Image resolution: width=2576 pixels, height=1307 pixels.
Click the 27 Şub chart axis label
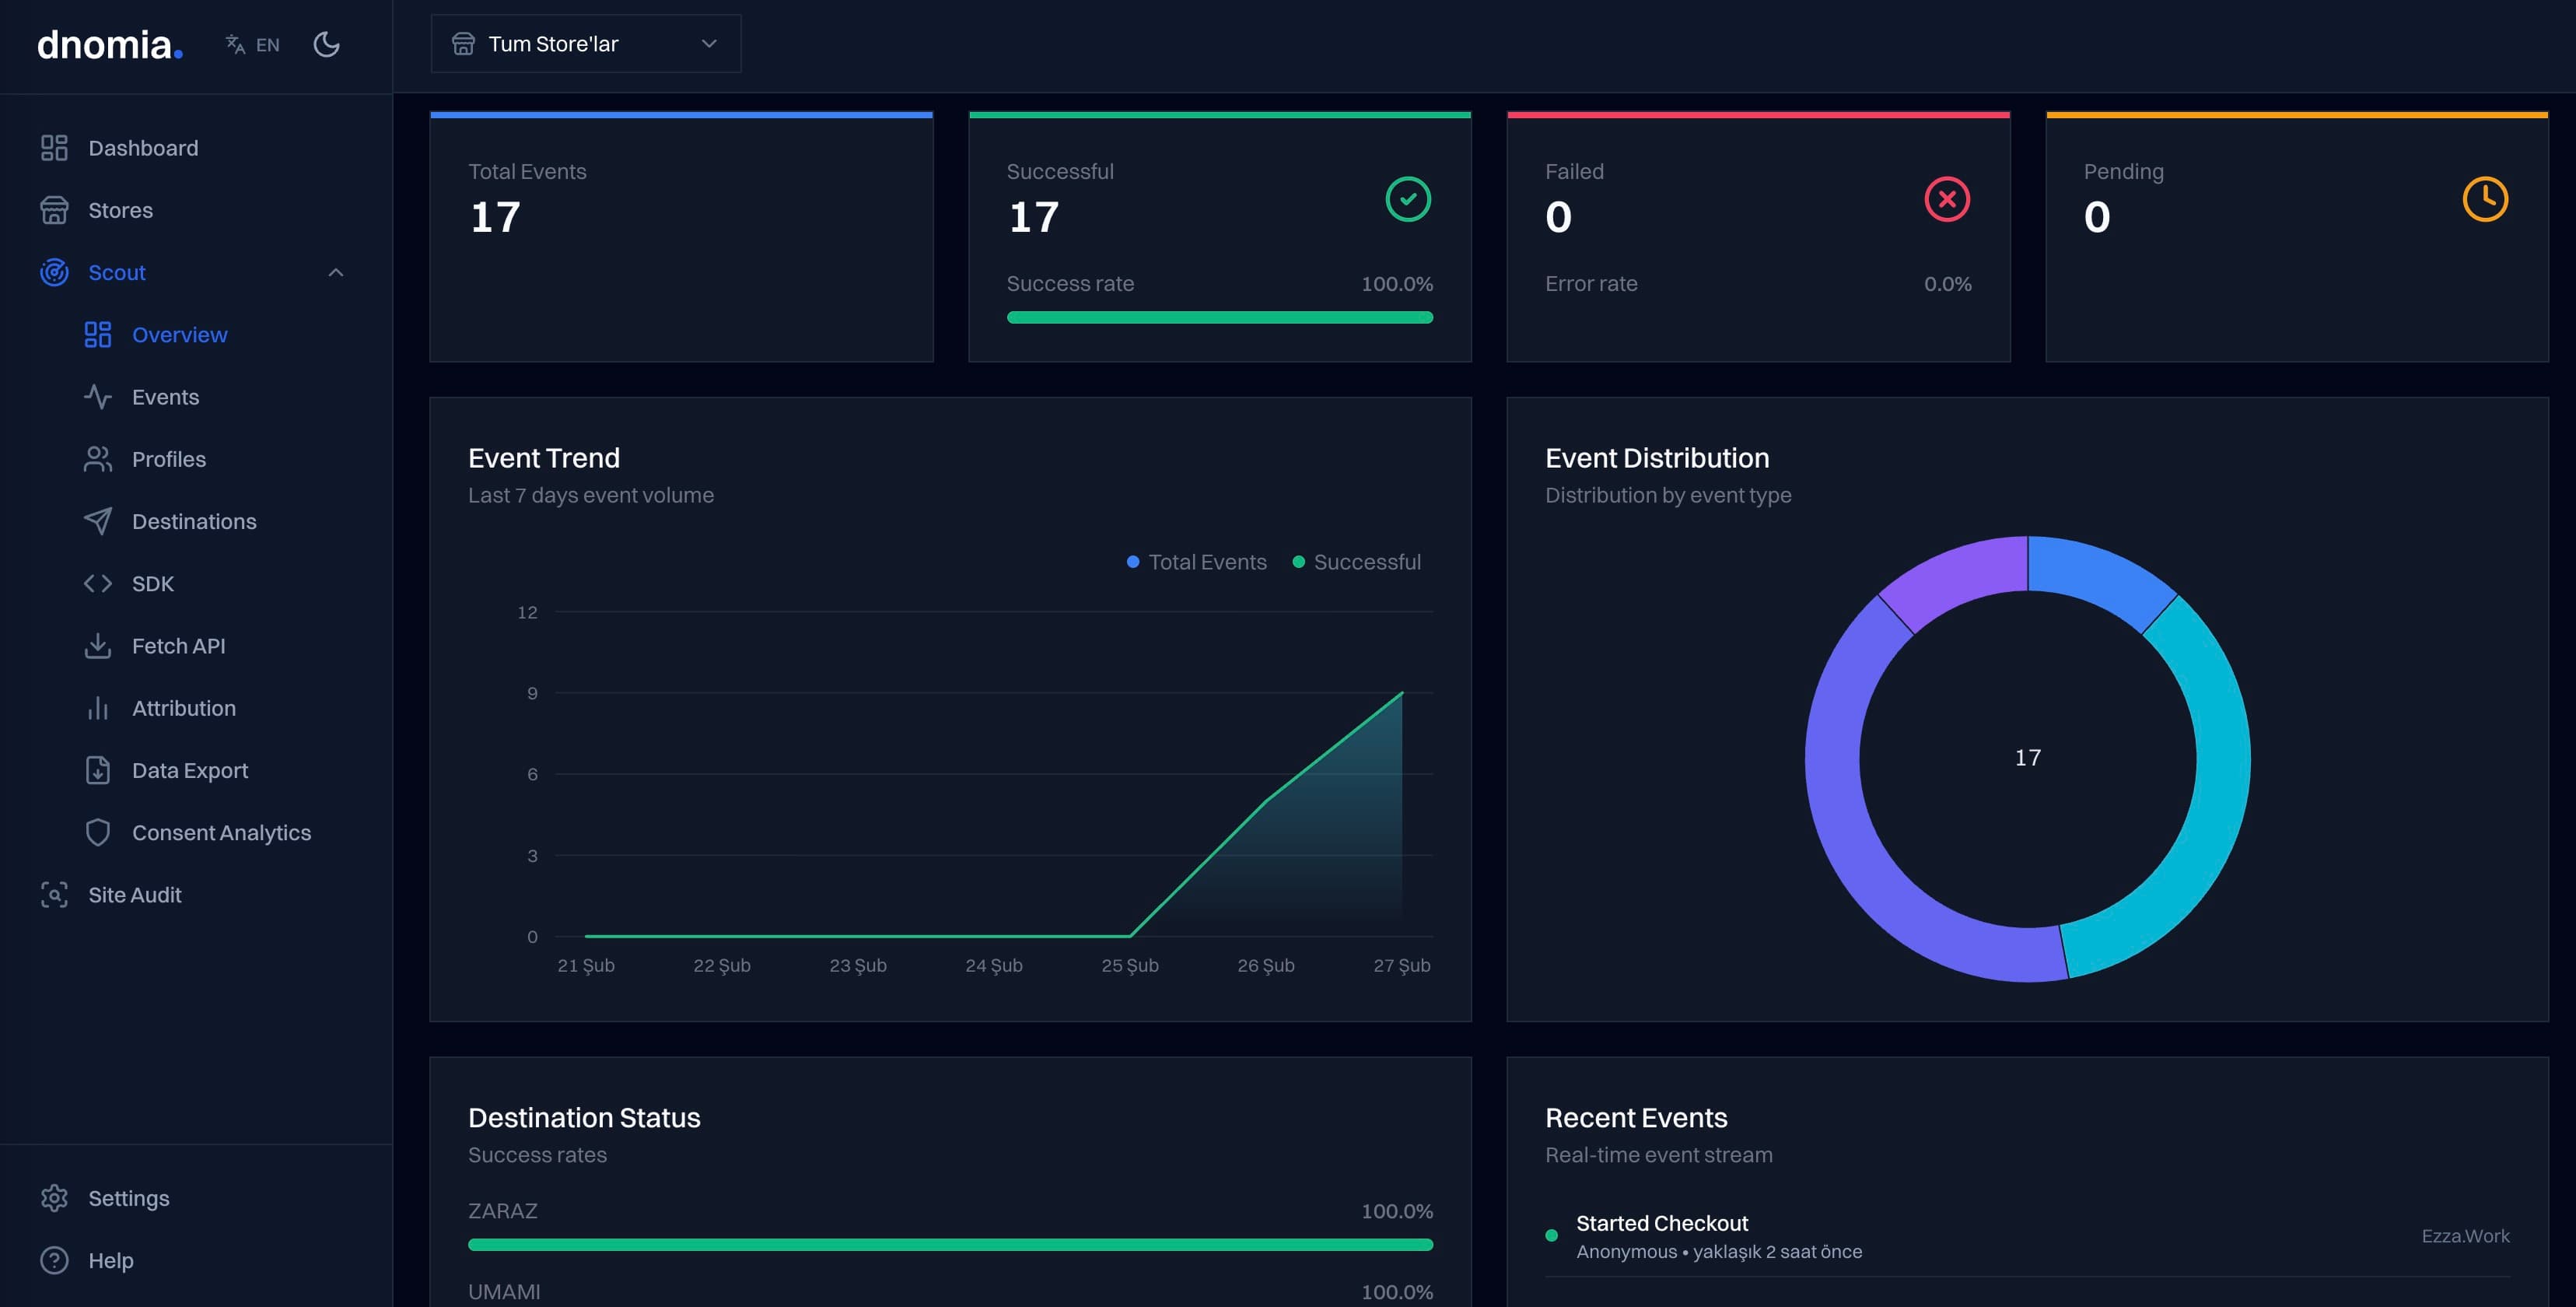pos(1401,965)
